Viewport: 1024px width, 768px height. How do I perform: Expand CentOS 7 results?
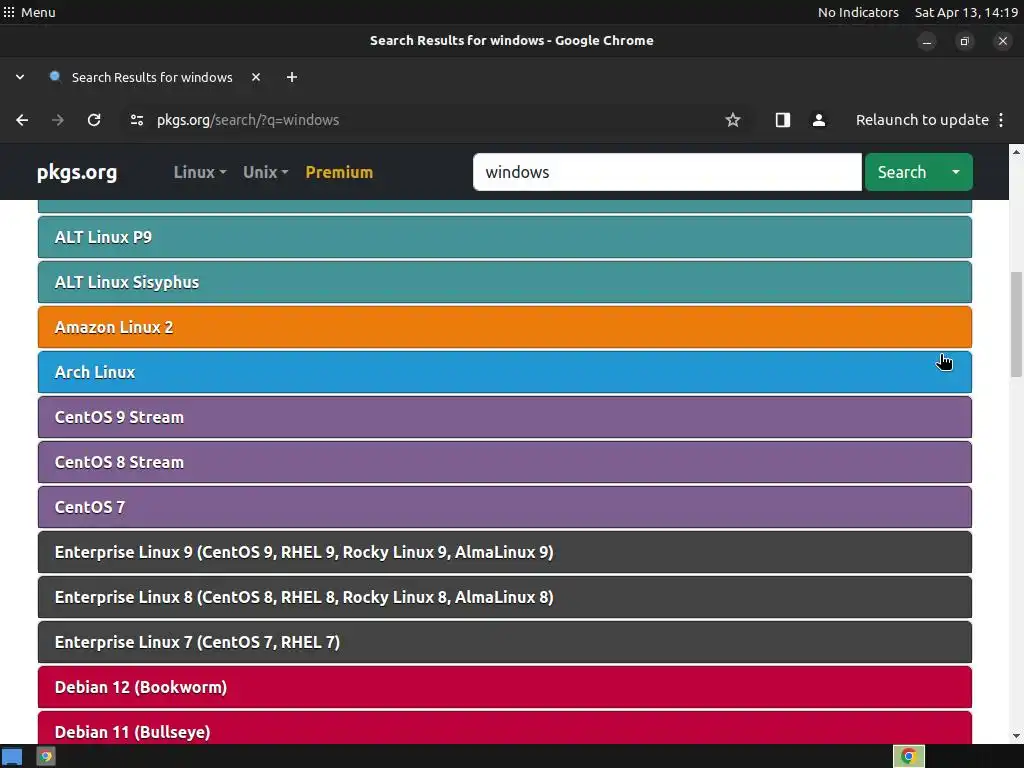tap(505, 507)
